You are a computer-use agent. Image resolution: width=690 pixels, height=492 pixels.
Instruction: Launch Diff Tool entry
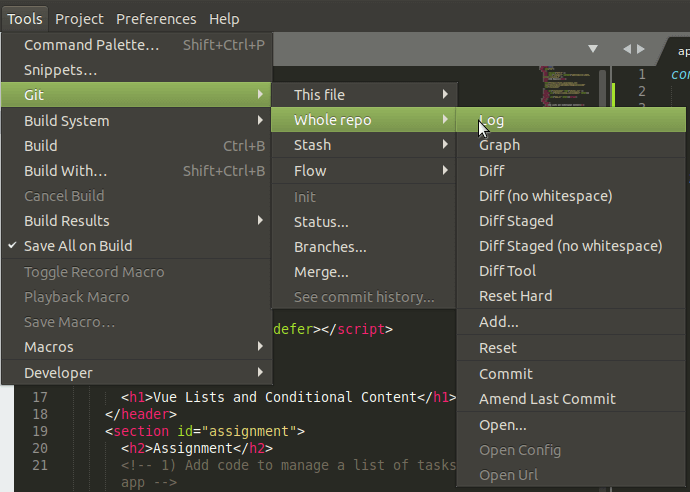pos(571,271)
